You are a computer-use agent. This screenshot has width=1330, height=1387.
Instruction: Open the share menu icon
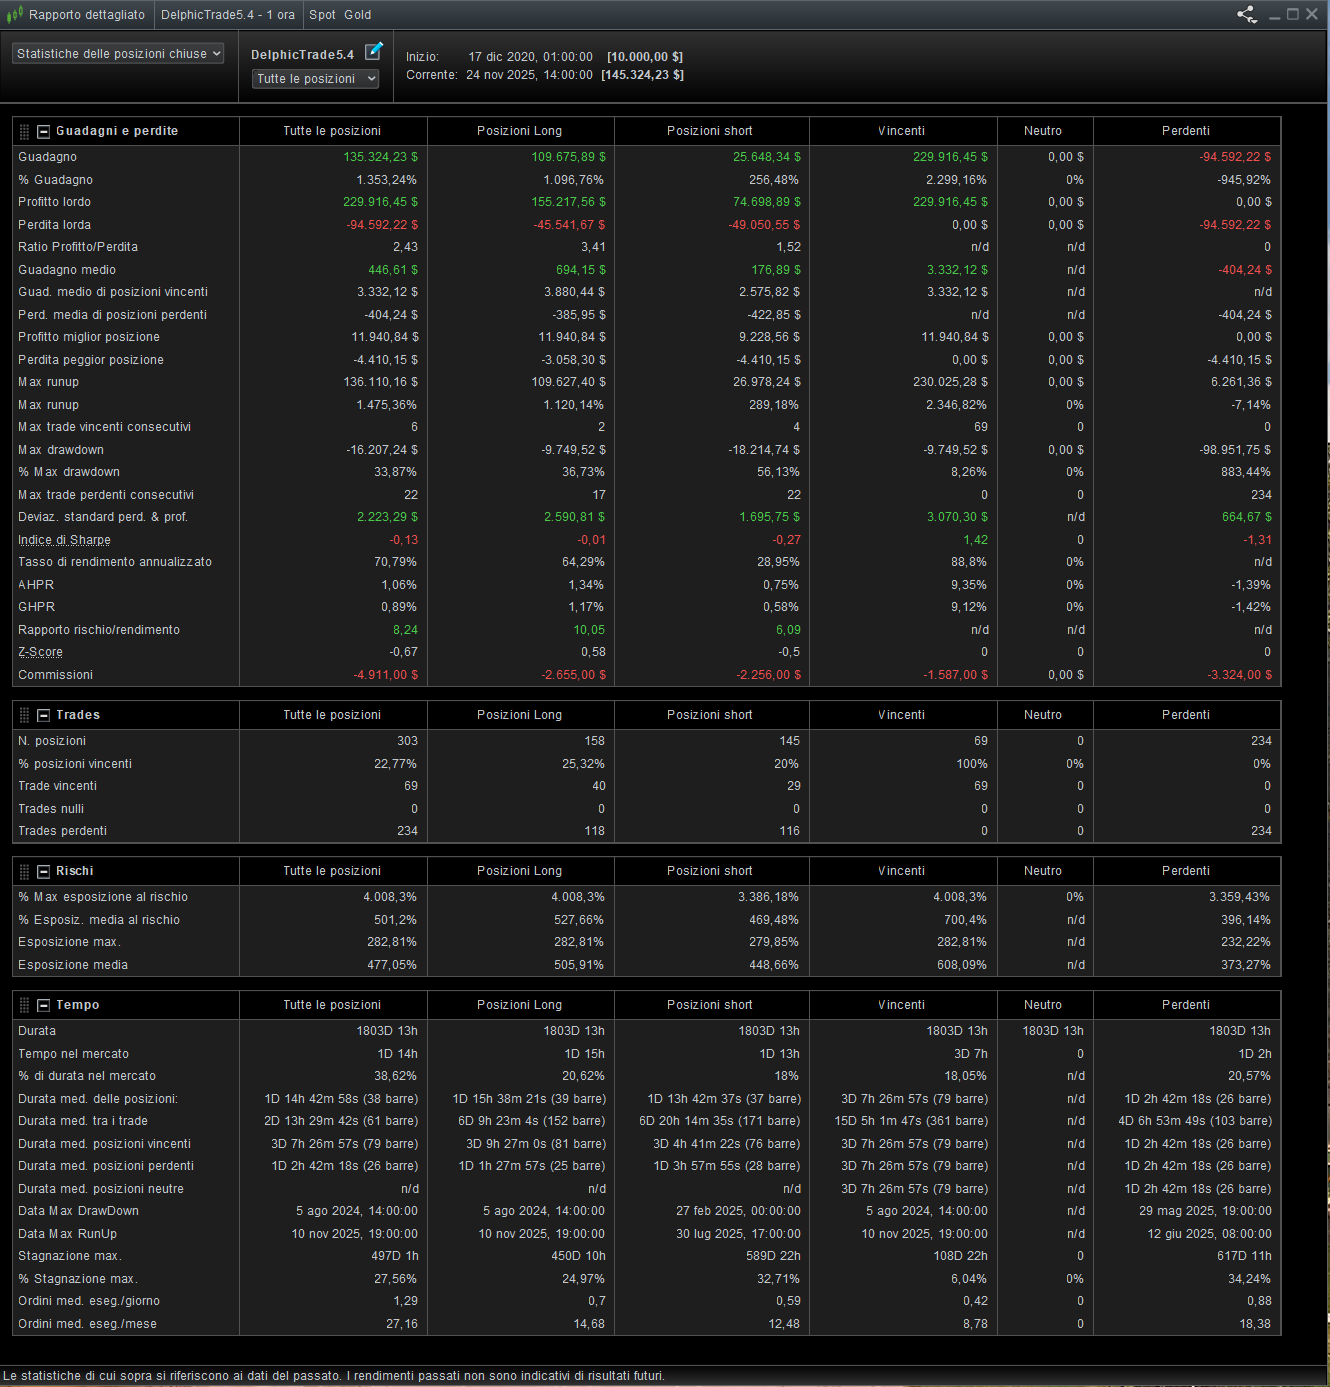coord(1246,14)
